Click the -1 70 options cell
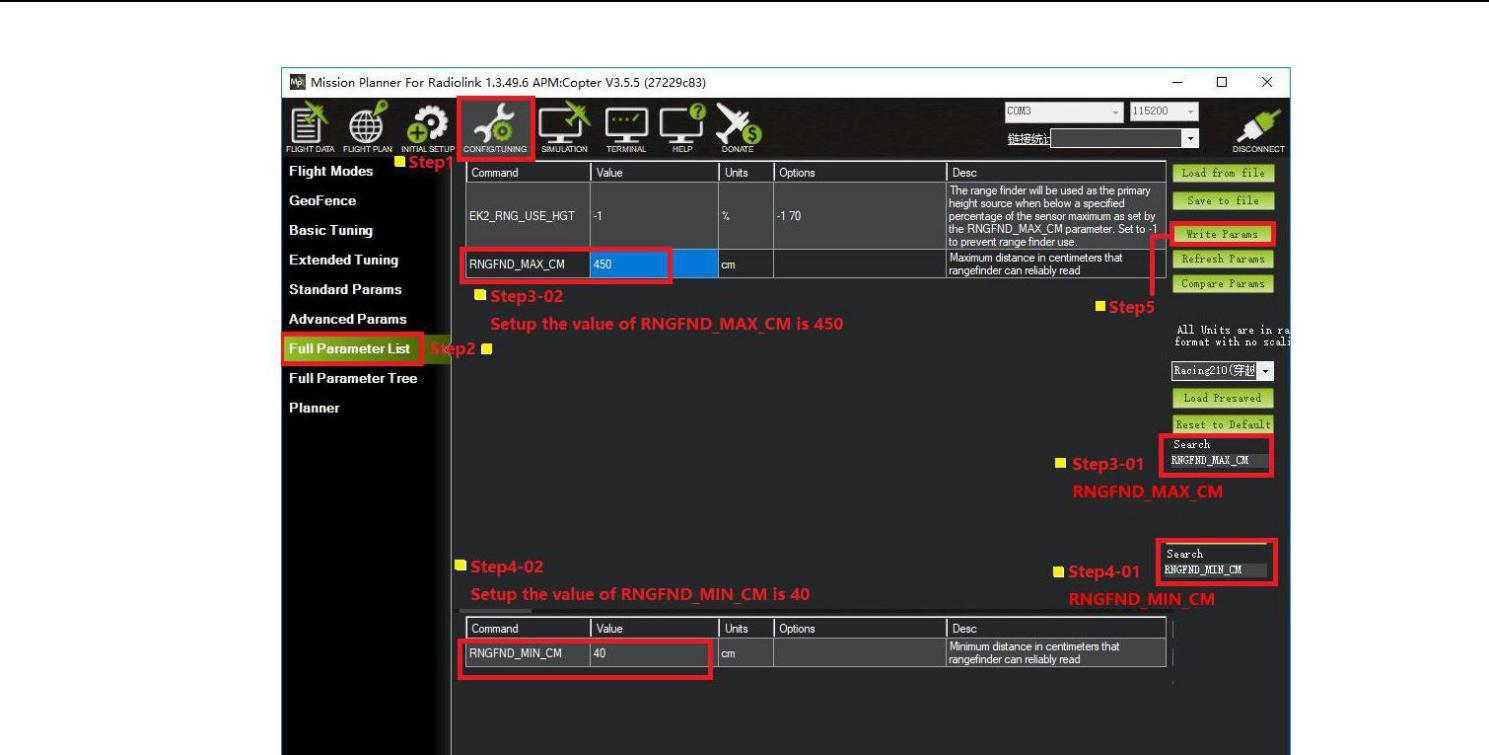 (x=860, y=216)
